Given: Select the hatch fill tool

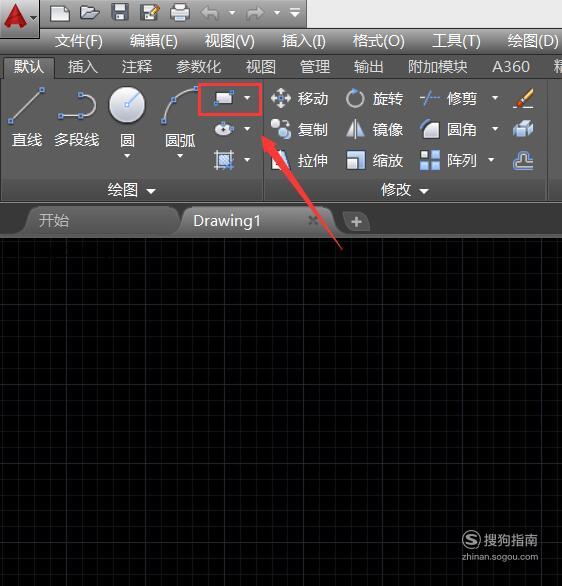Looking at the screenshot, I should [224, 160].
